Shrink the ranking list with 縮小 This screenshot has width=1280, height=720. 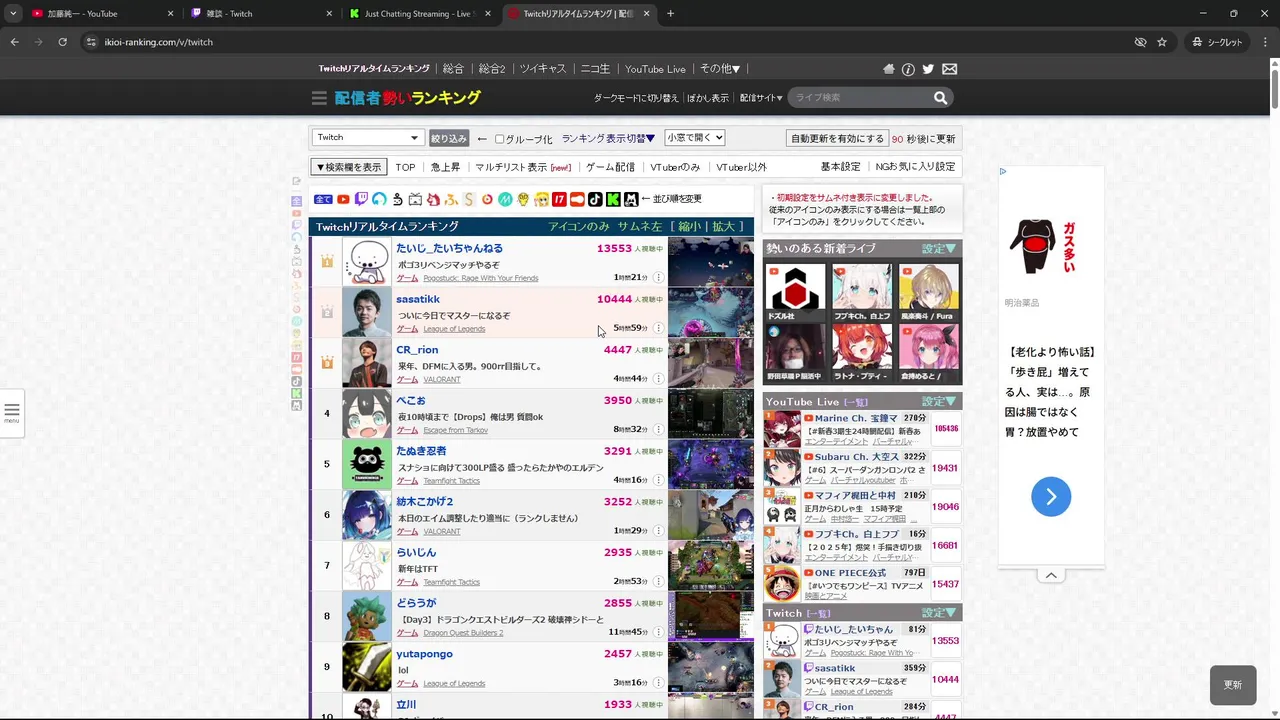pyautogui.click(x=690, y=227)
